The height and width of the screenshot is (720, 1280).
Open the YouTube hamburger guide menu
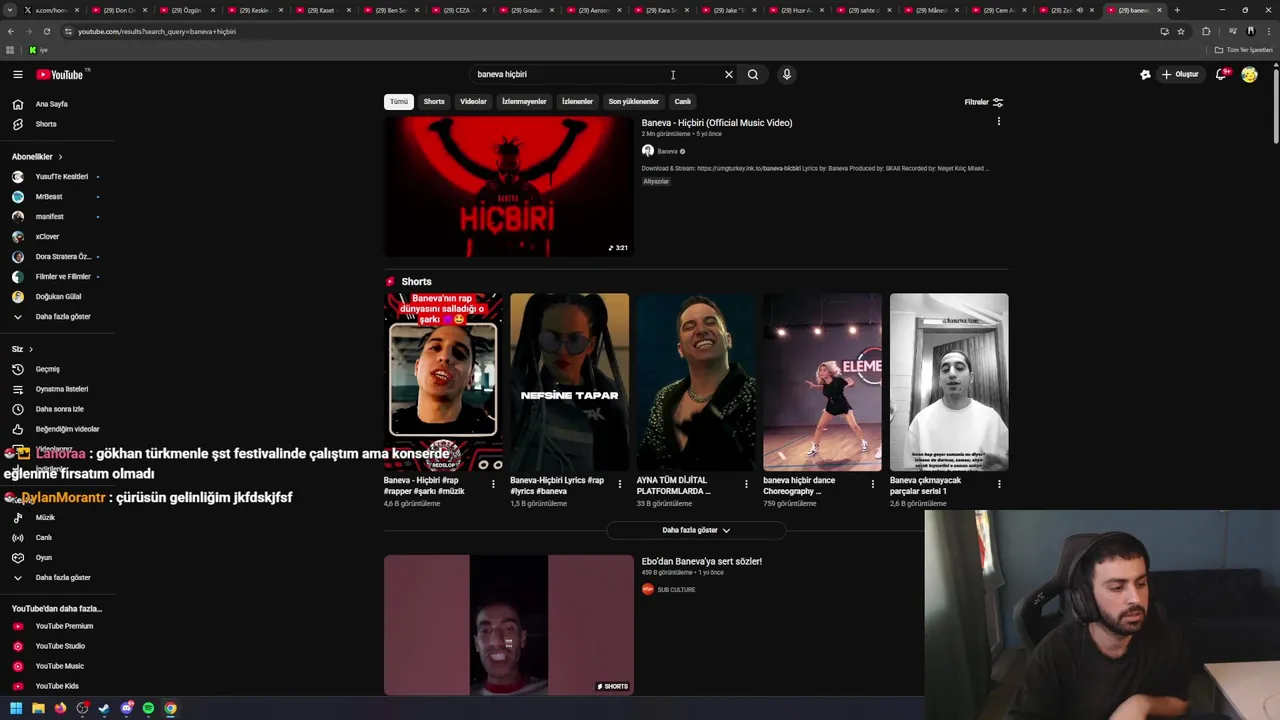pos(17,74)
